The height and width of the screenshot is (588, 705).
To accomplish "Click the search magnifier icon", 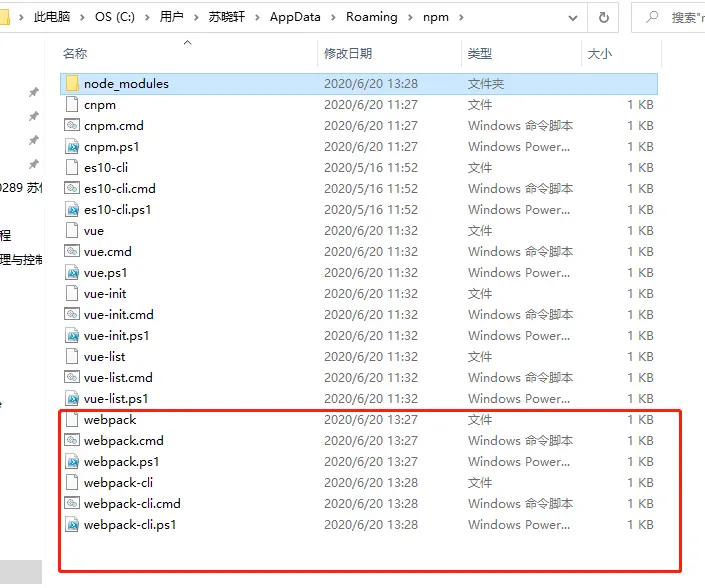I will (652, 17).
